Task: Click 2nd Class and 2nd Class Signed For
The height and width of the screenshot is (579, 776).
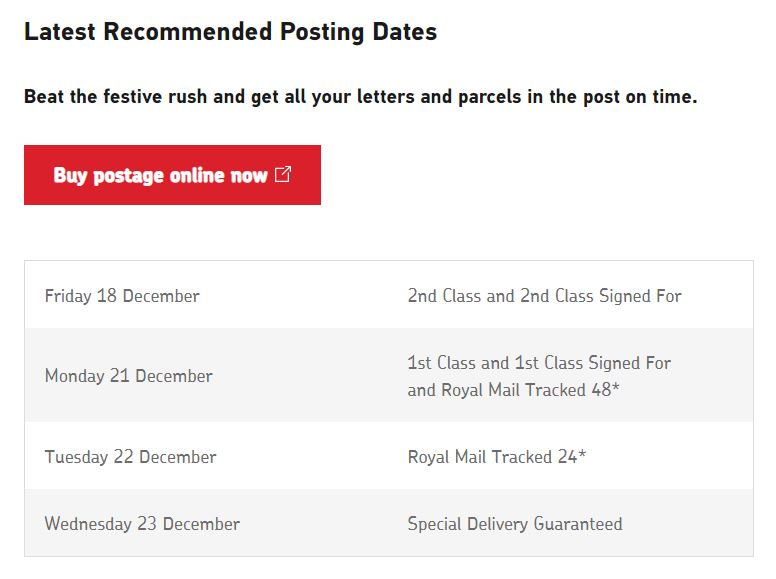Action: [x=544, y=296]
